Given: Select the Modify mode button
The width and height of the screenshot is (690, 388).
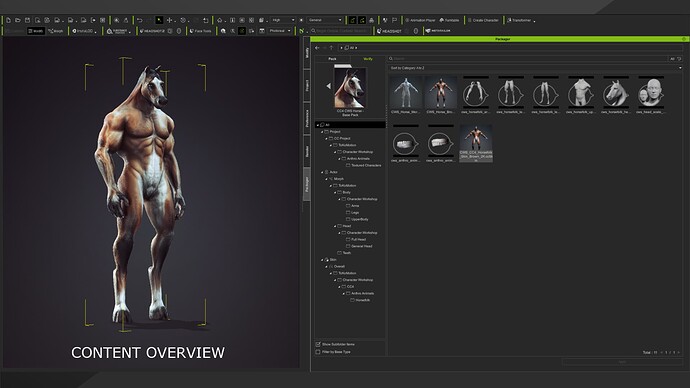Looking at the screenshot, I should pos(36,31).
